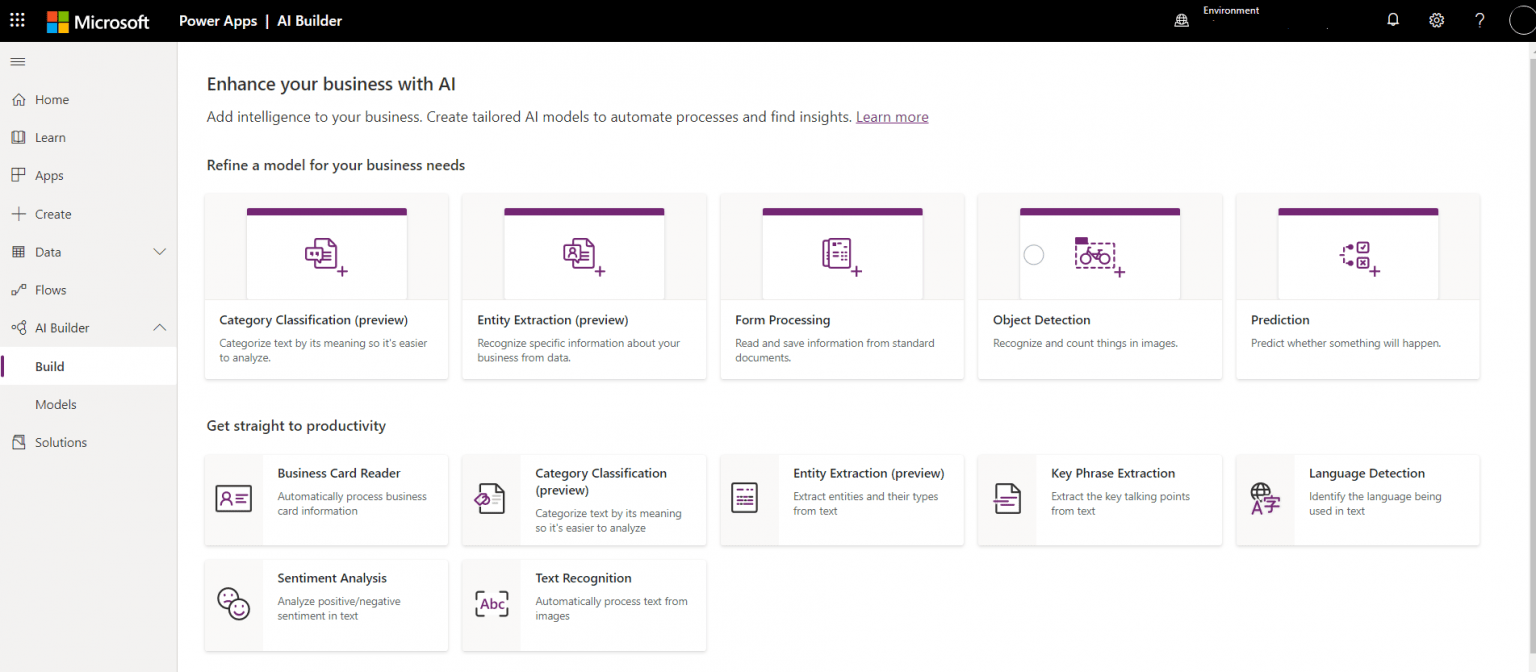Open the environment picker icon
Viewport: 1536px width, 672px height.
click(x=1181, y=20)
